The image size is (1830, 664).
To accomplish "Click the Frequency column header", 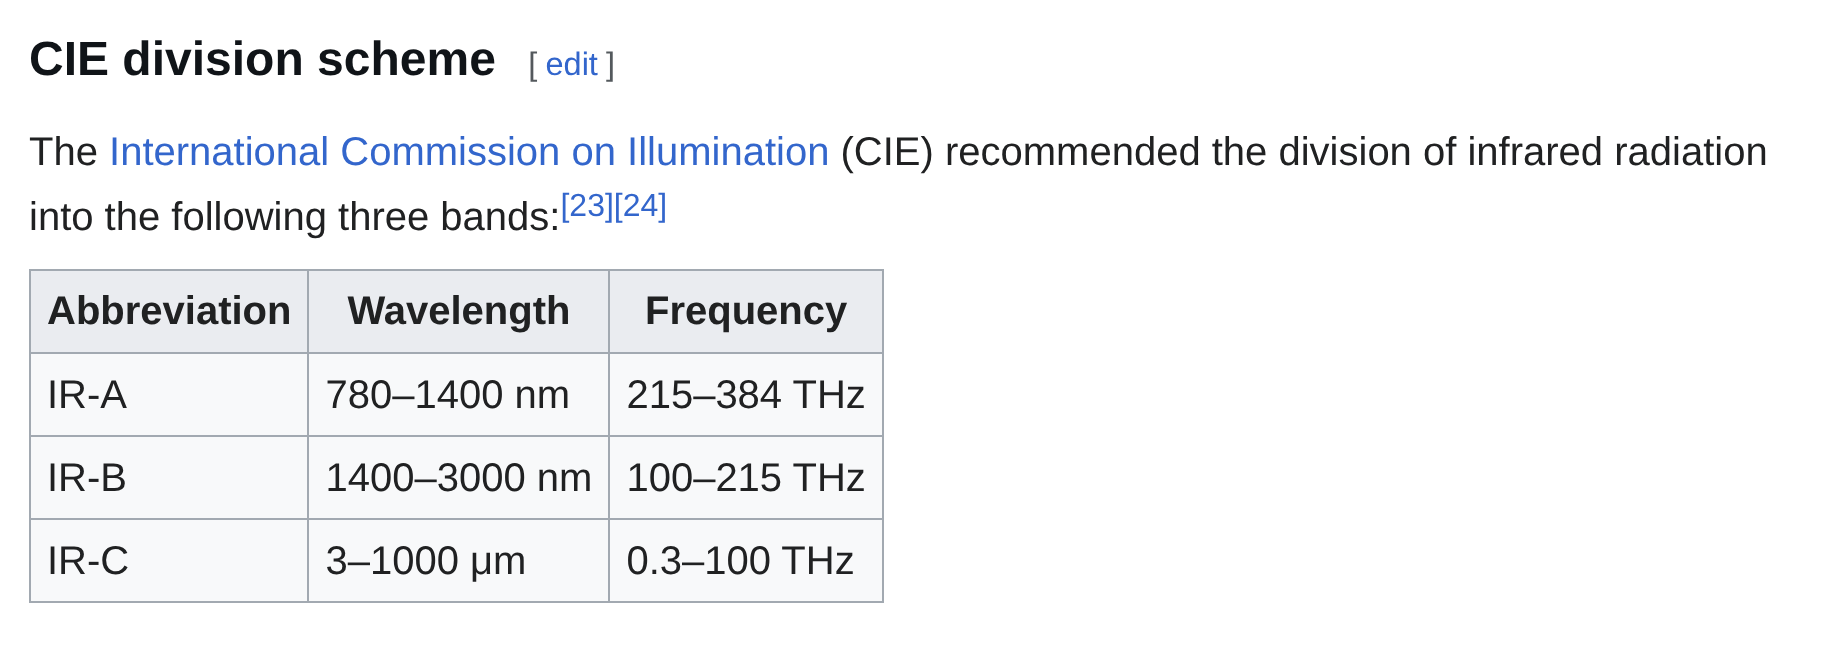I will (x=745, y=311).
